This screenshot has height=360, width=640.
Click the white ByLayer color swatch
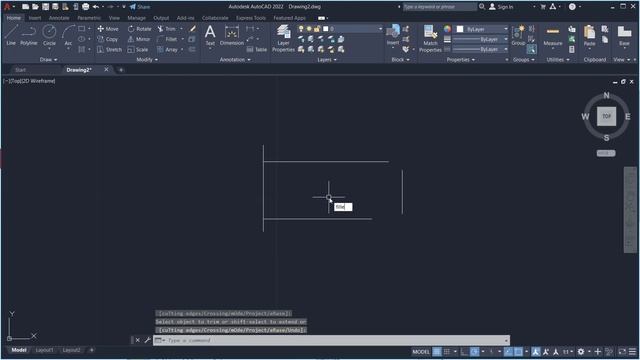(x=460, y=29)
